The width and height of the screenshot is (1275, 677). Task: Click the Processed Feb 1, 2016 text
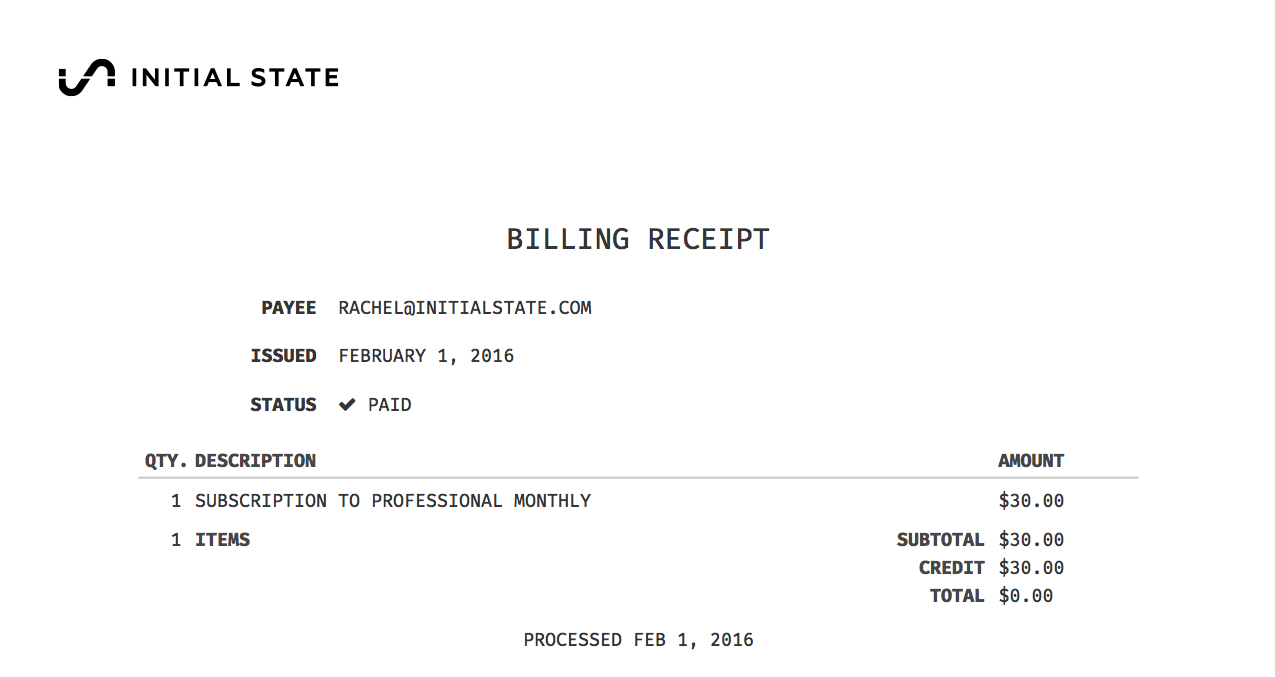638,640
